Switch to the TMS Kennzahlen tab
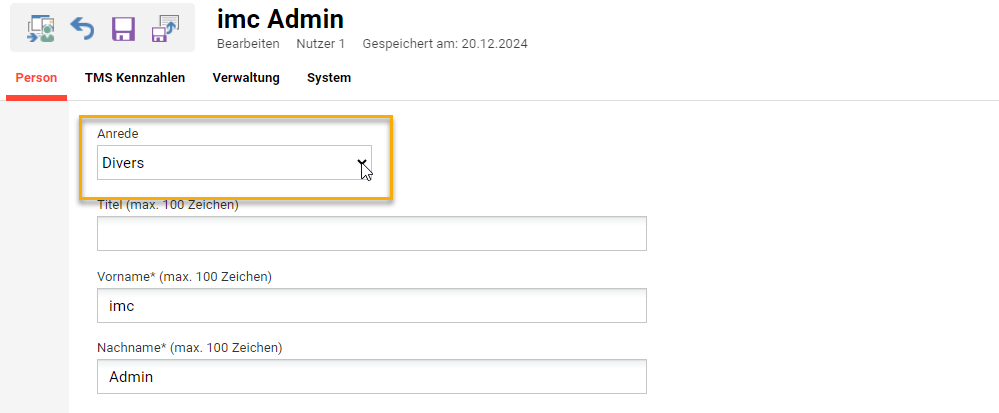Viewport: 999px width, 413px height. (135, 78)
